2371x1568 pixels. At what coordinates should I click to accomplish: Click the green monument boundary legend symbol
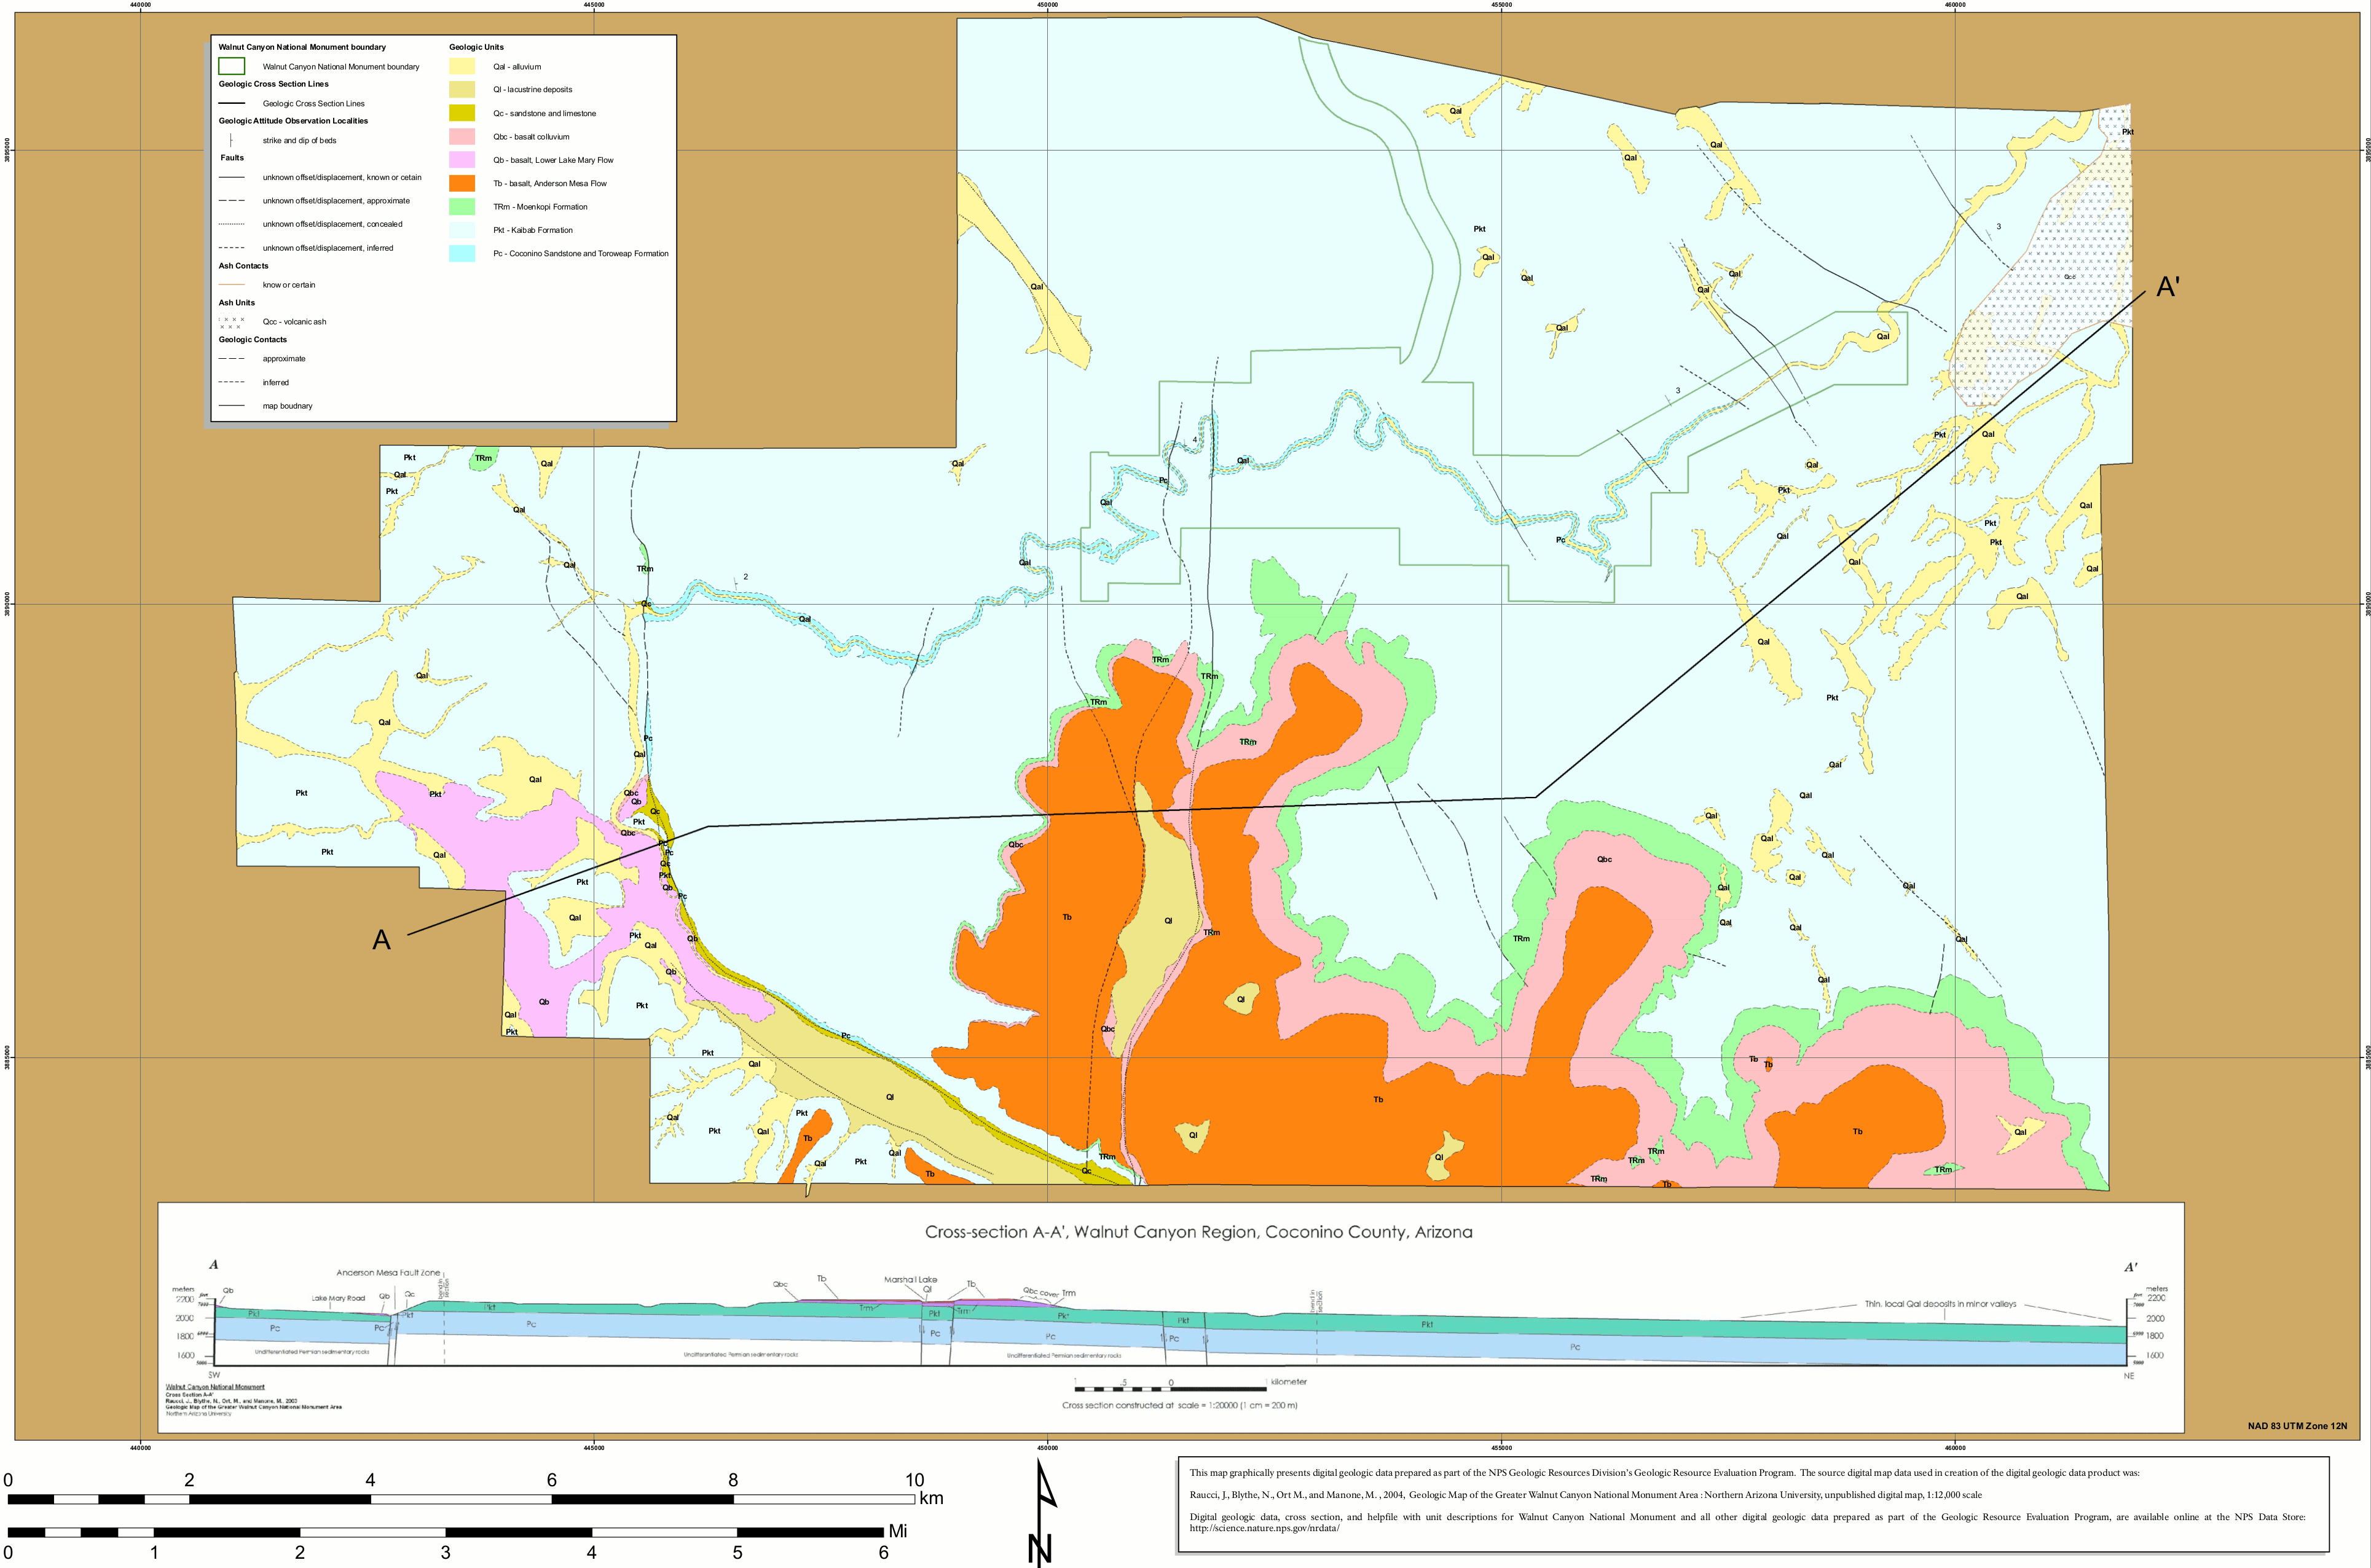point(231,66)
